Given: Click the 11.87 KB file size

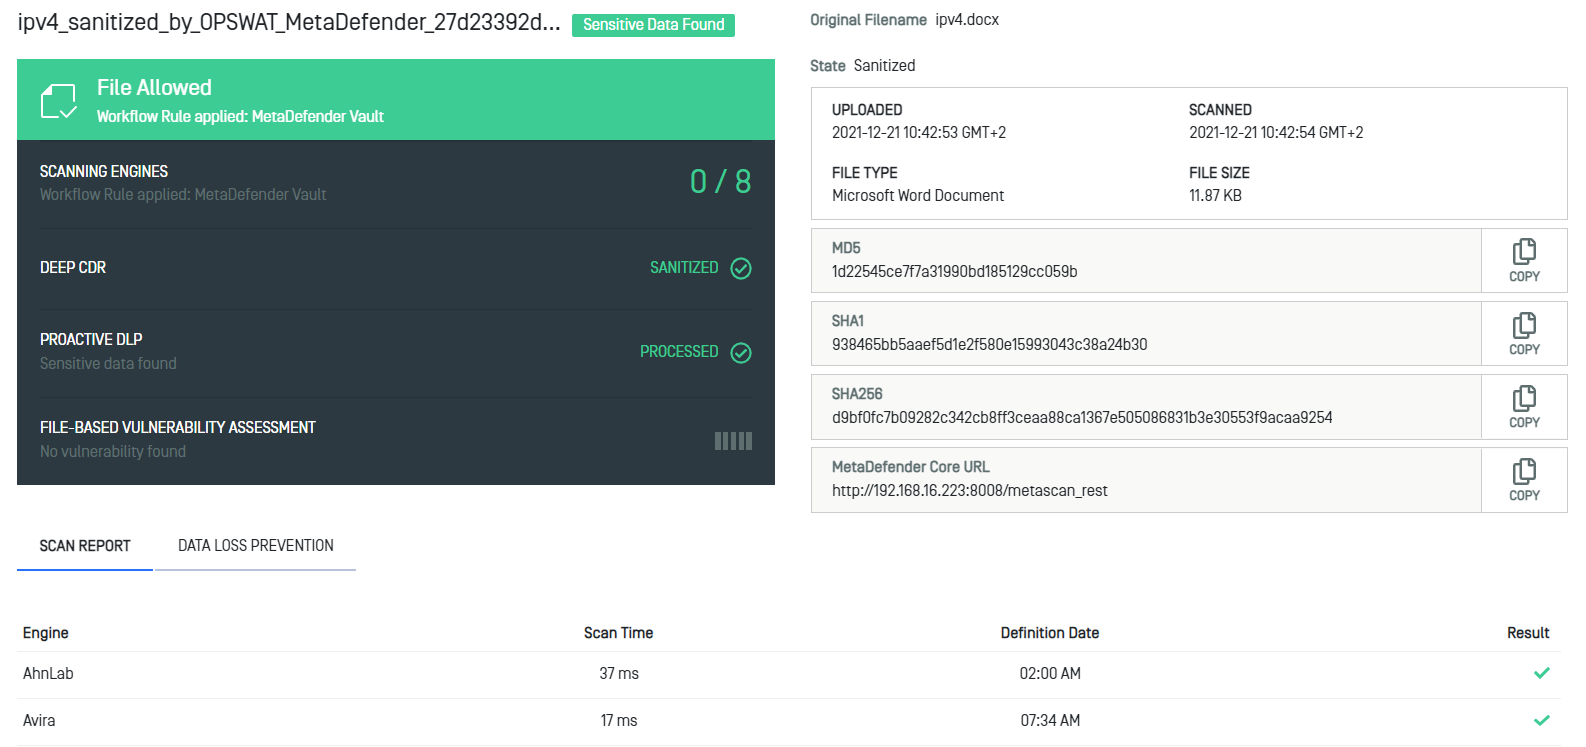Looking at the screenshot, I should point(1215,196).
